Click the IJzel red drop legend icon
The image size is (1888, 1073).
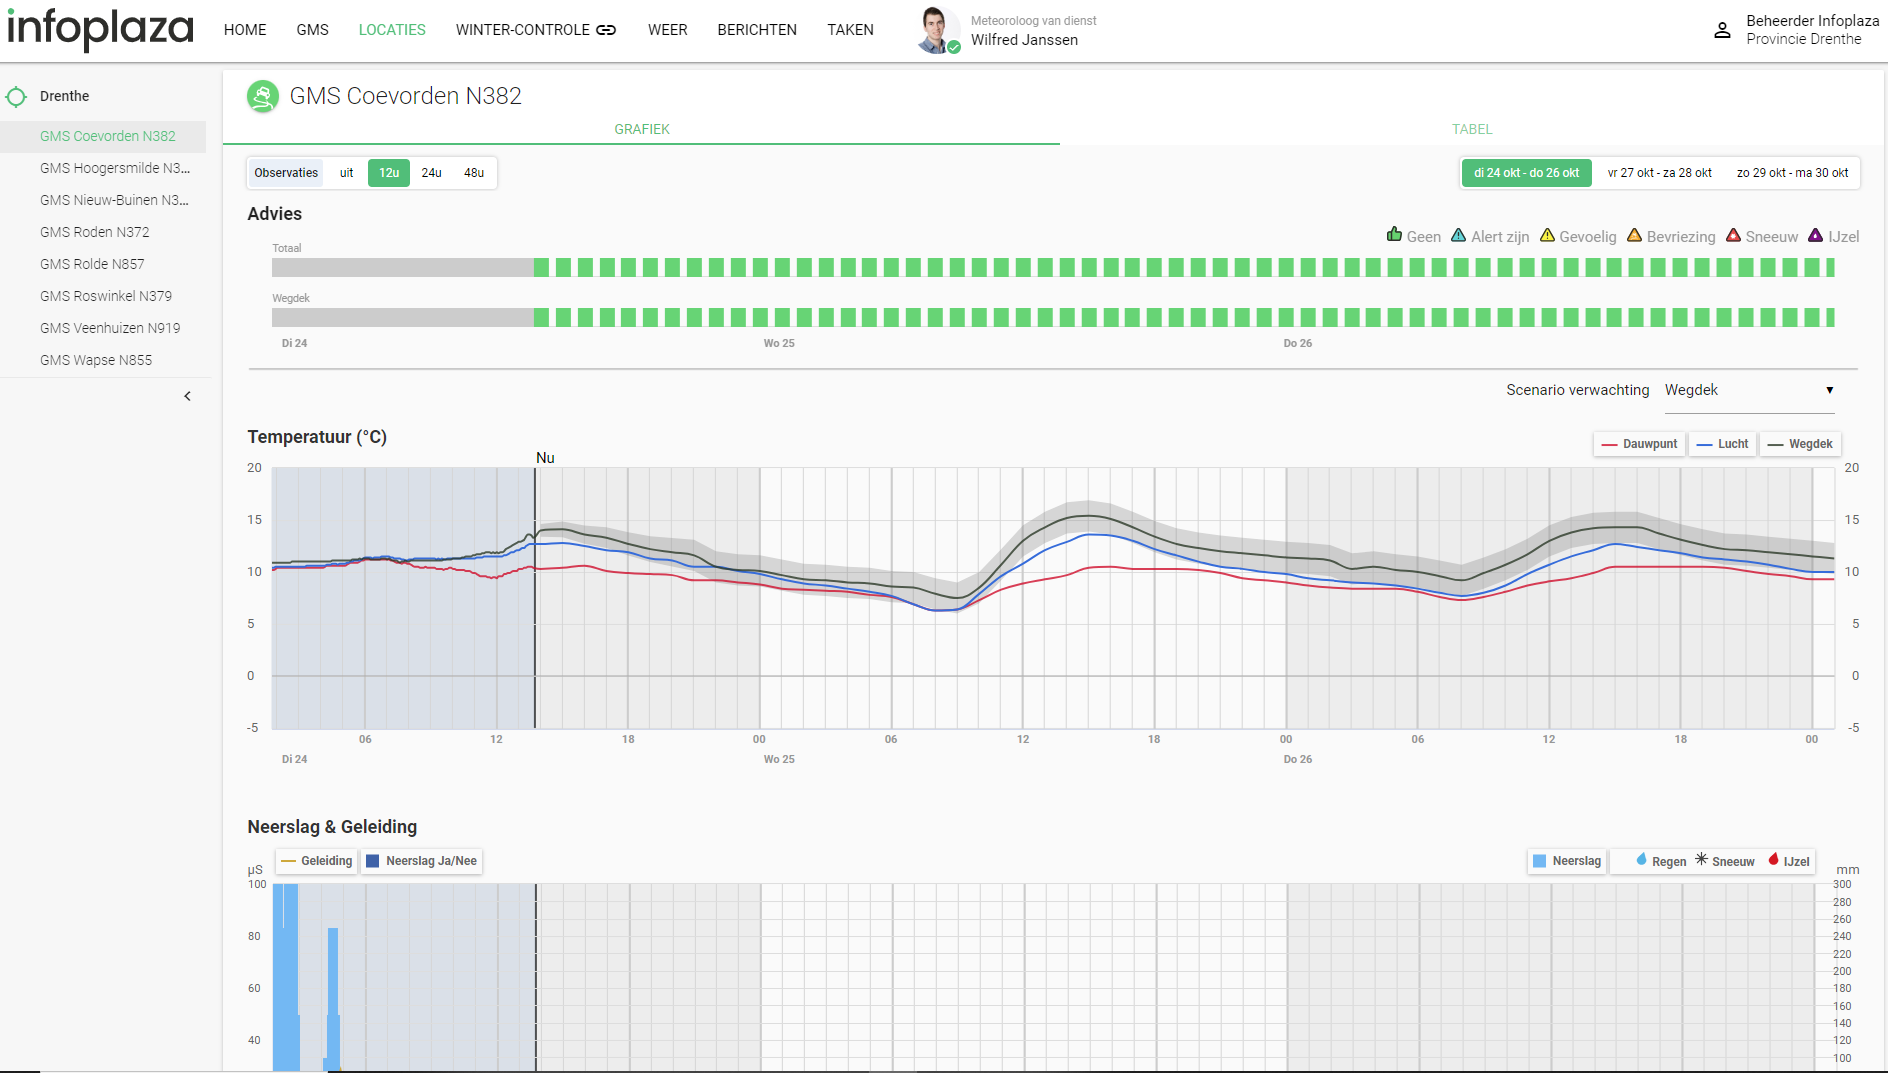[x=1773, y=860]
